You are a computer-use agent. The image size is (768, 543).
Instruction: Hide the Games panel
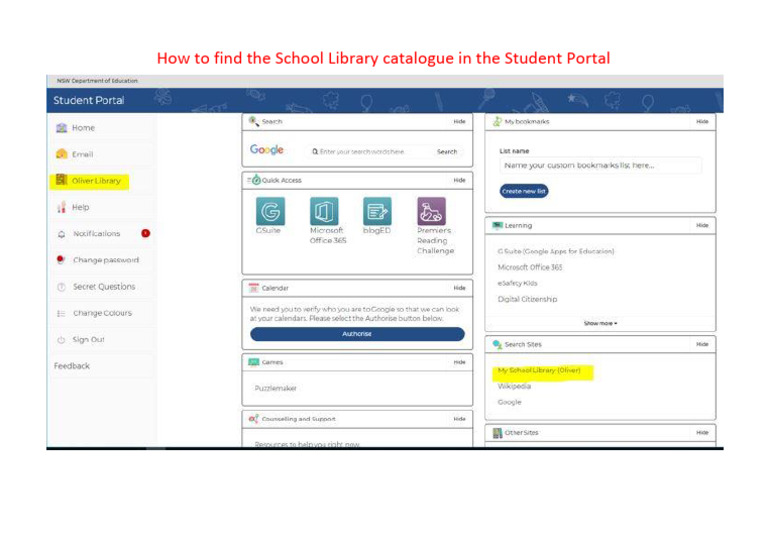(459, 362)
